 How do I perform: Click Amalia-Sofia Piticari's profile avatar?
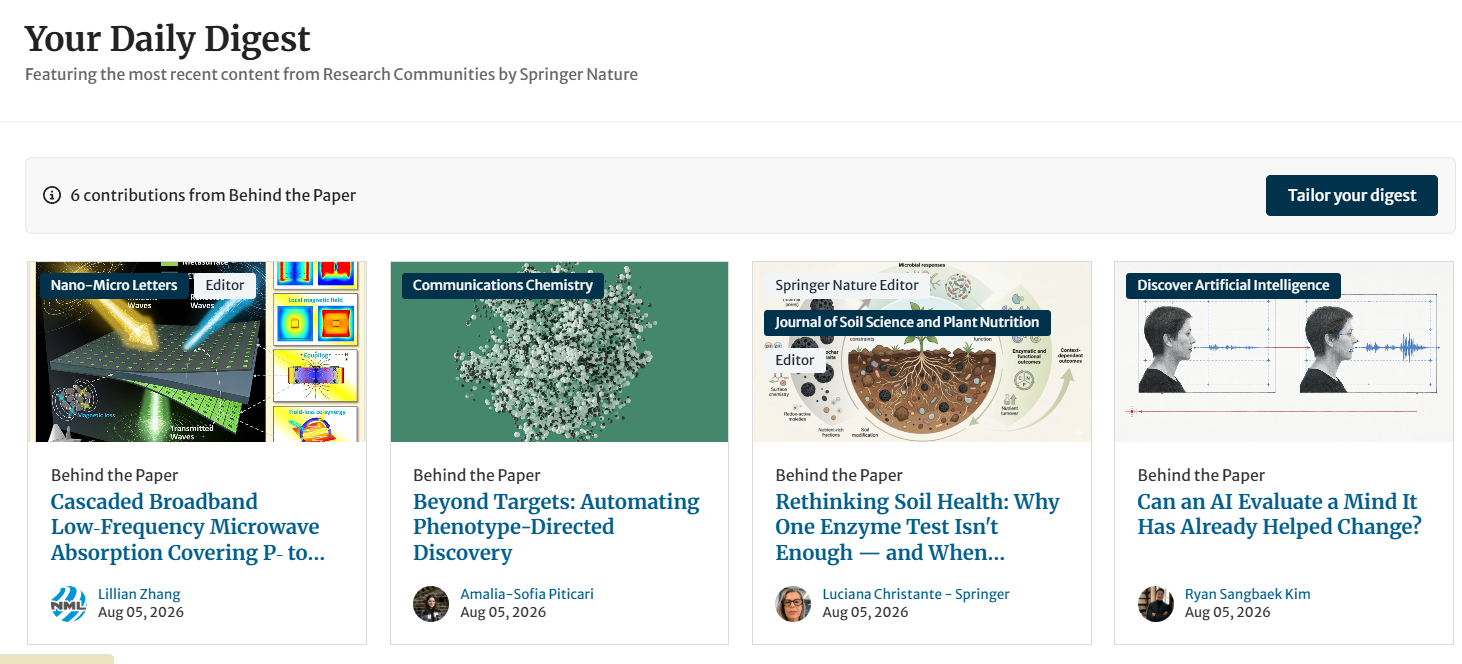pyautogui.click(x=431, y=604)
